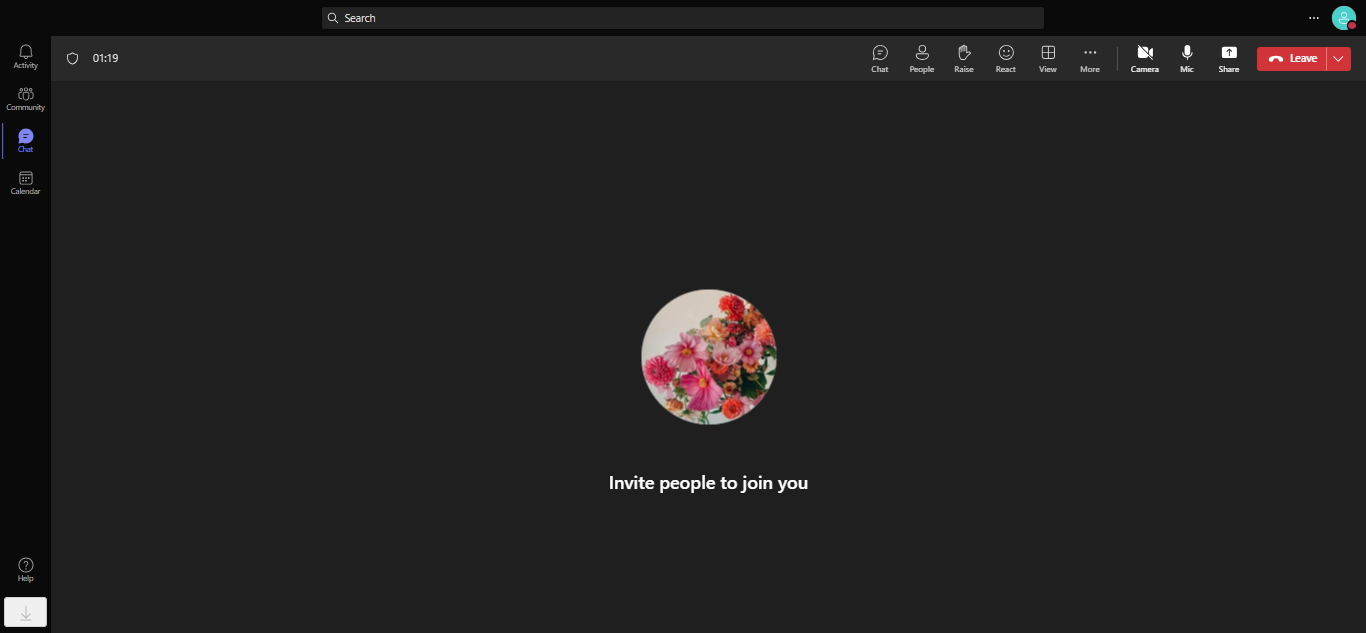The height and width of the screenshot is (633, 1366).
Task: Expand the Leave options dropdown arrow
Action: pos(1339,59)
